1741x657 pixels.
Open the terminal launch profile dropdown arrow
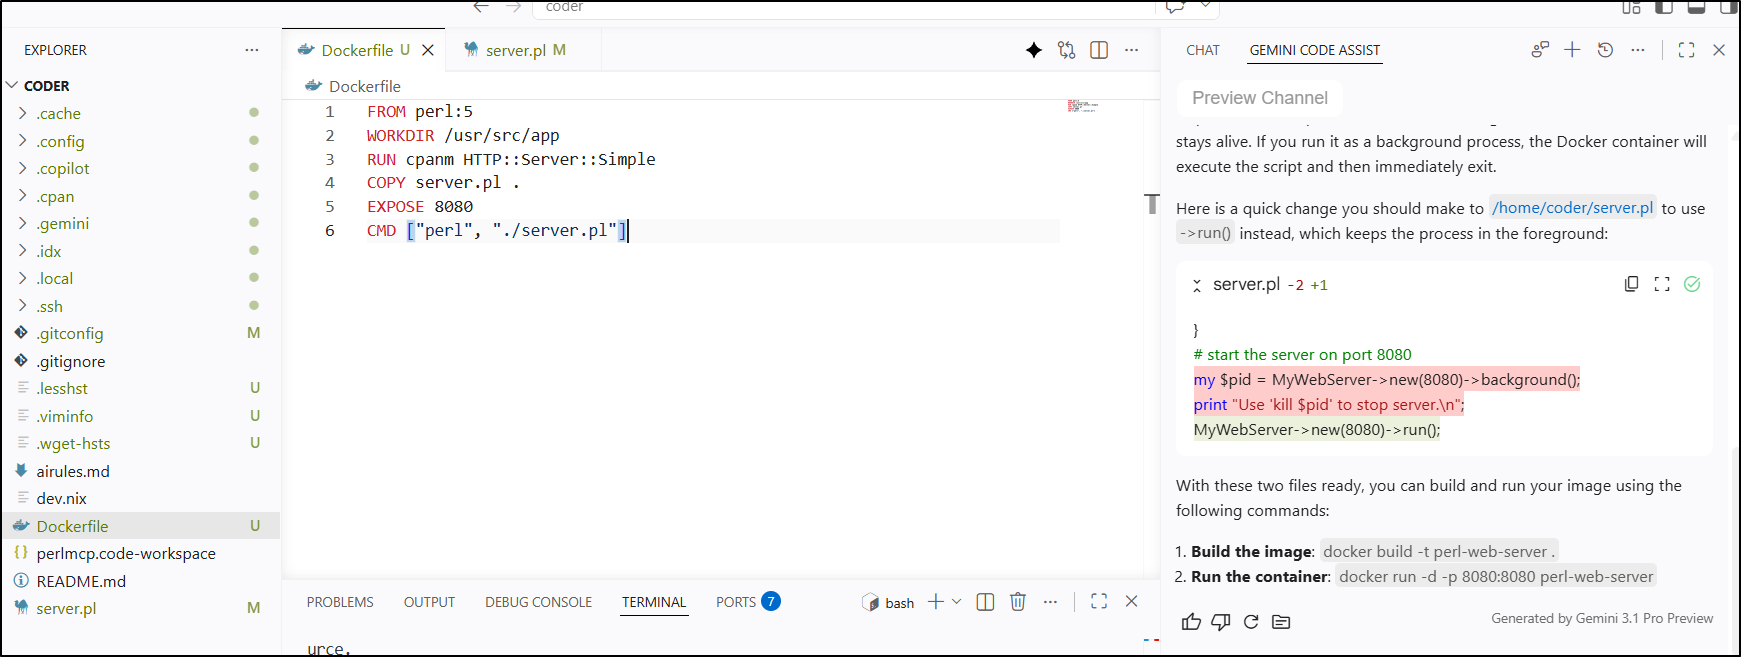(x=957, y=601)
